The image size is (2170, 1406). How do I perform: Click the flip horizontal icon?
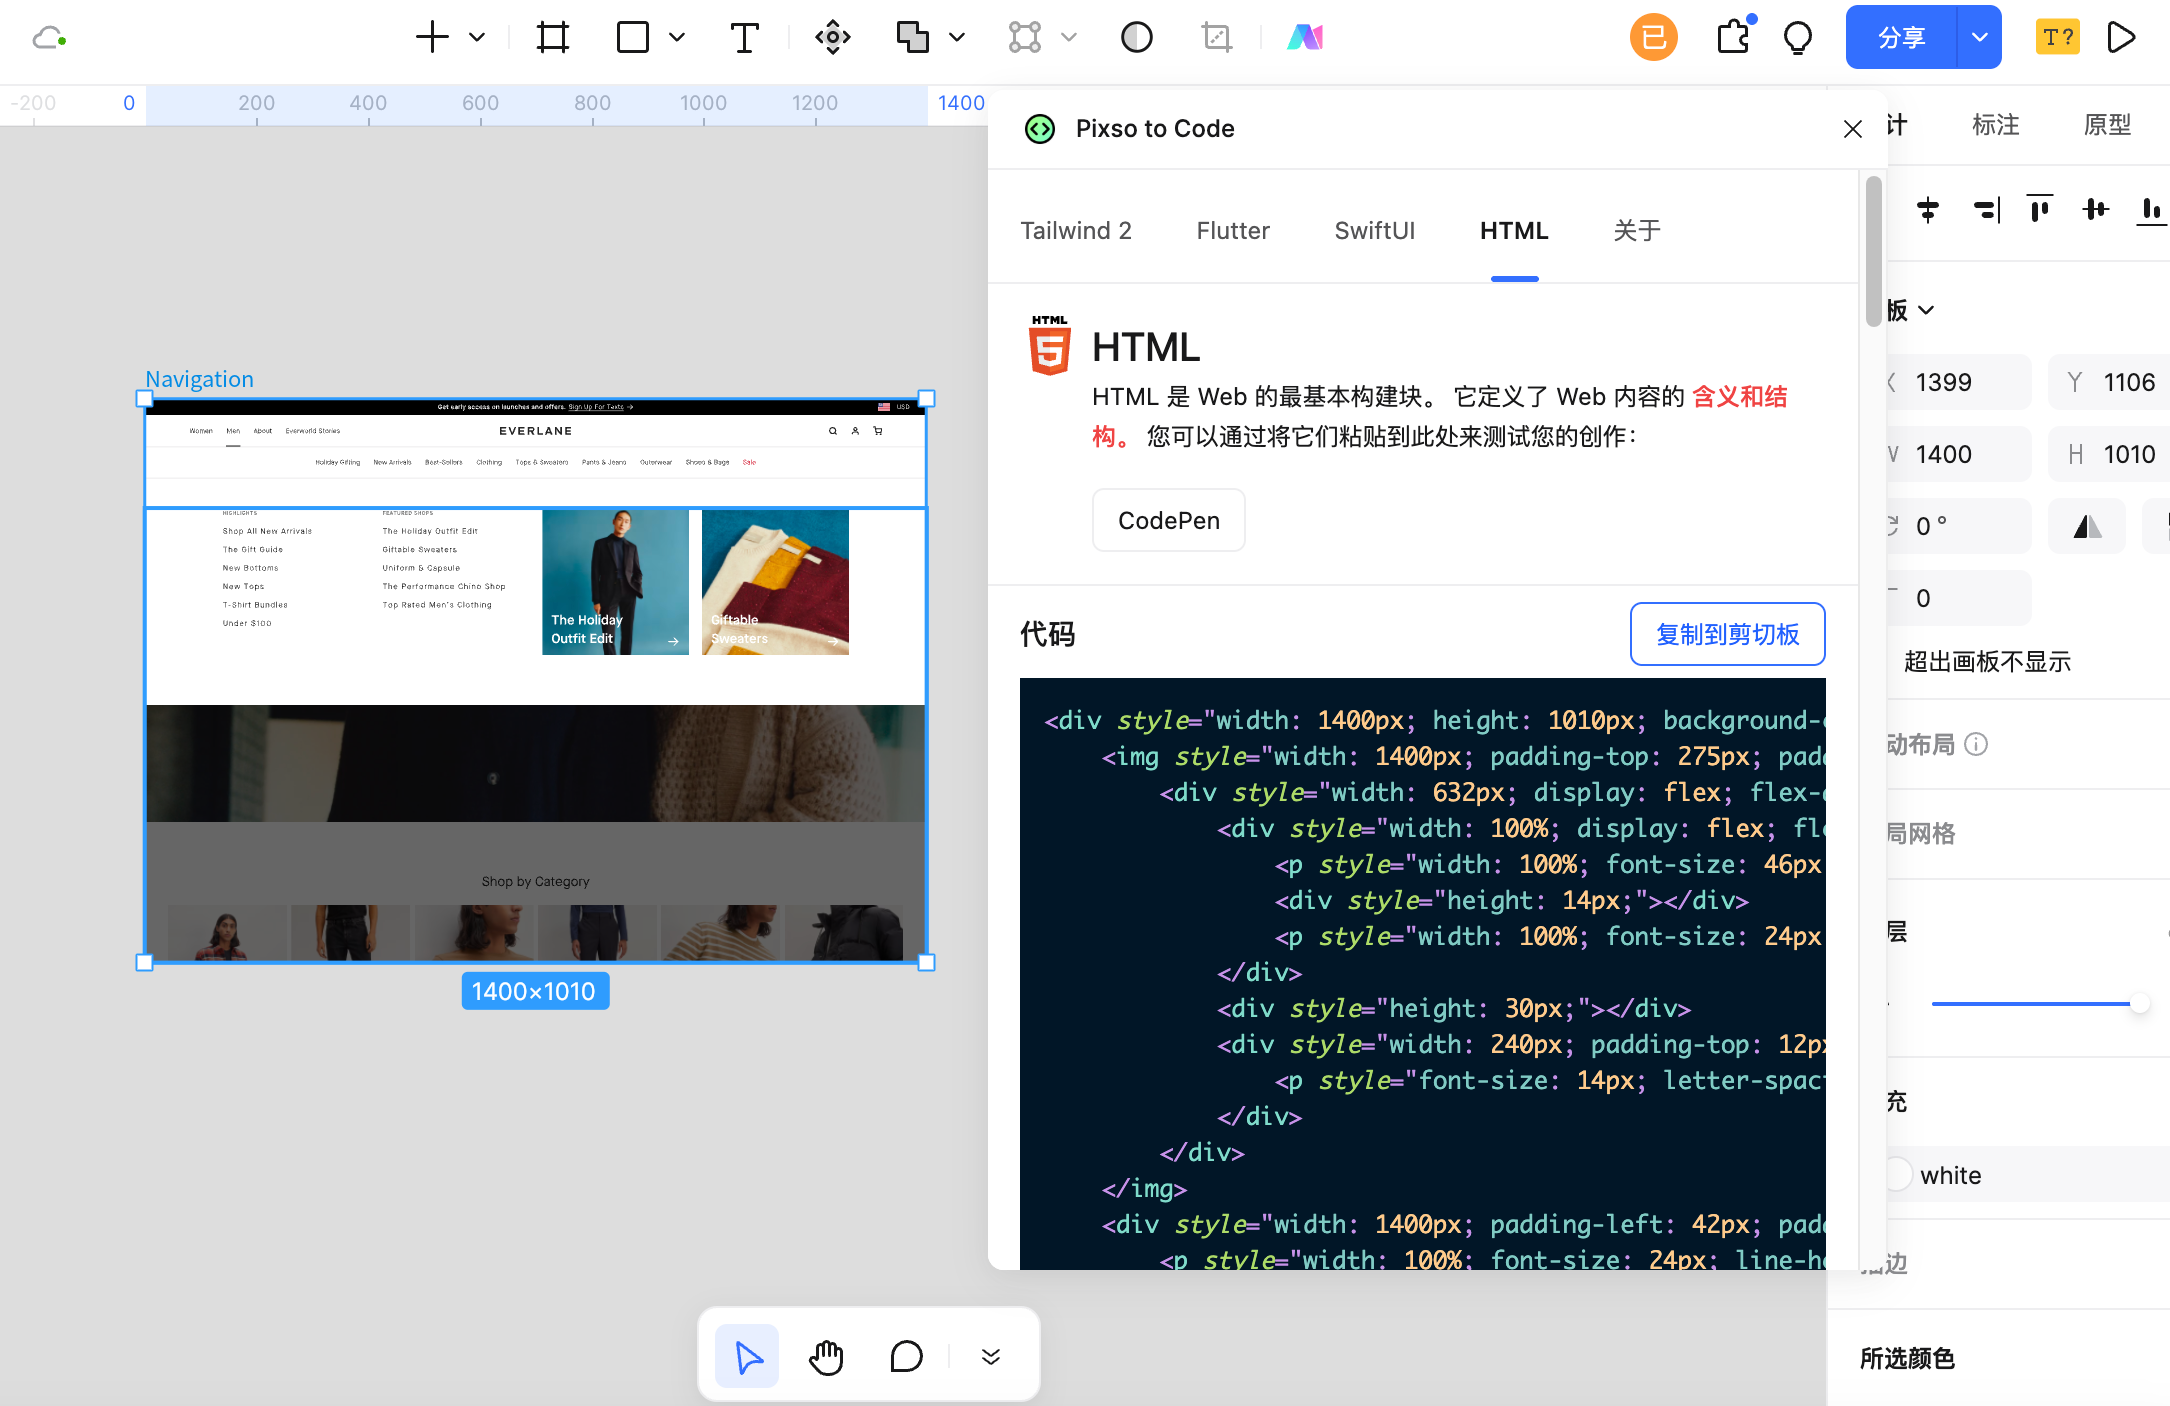(x=2087, y=526)
